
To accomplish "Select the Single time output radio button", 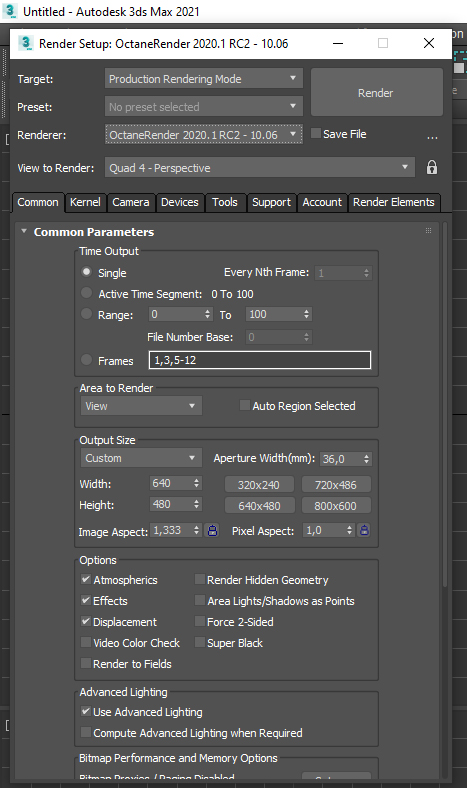I will (x=86, y=272).
